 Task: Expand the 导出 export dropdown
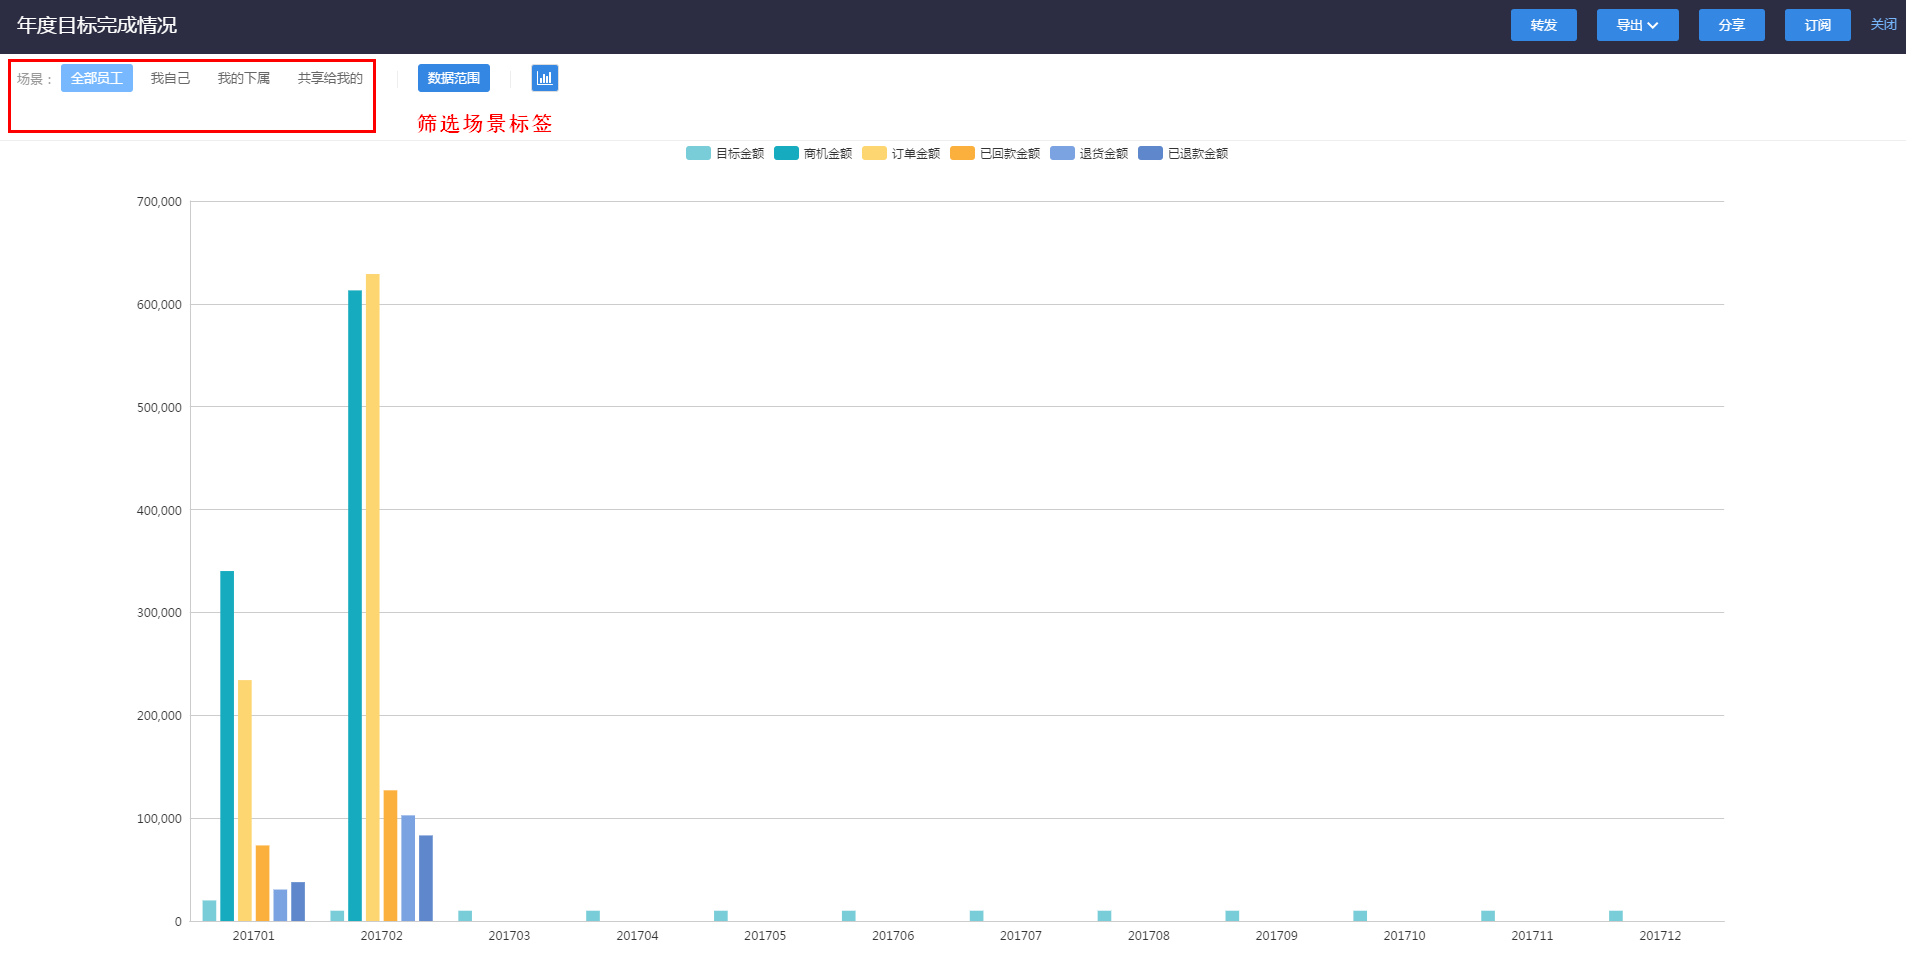(x=1637, y=25)
